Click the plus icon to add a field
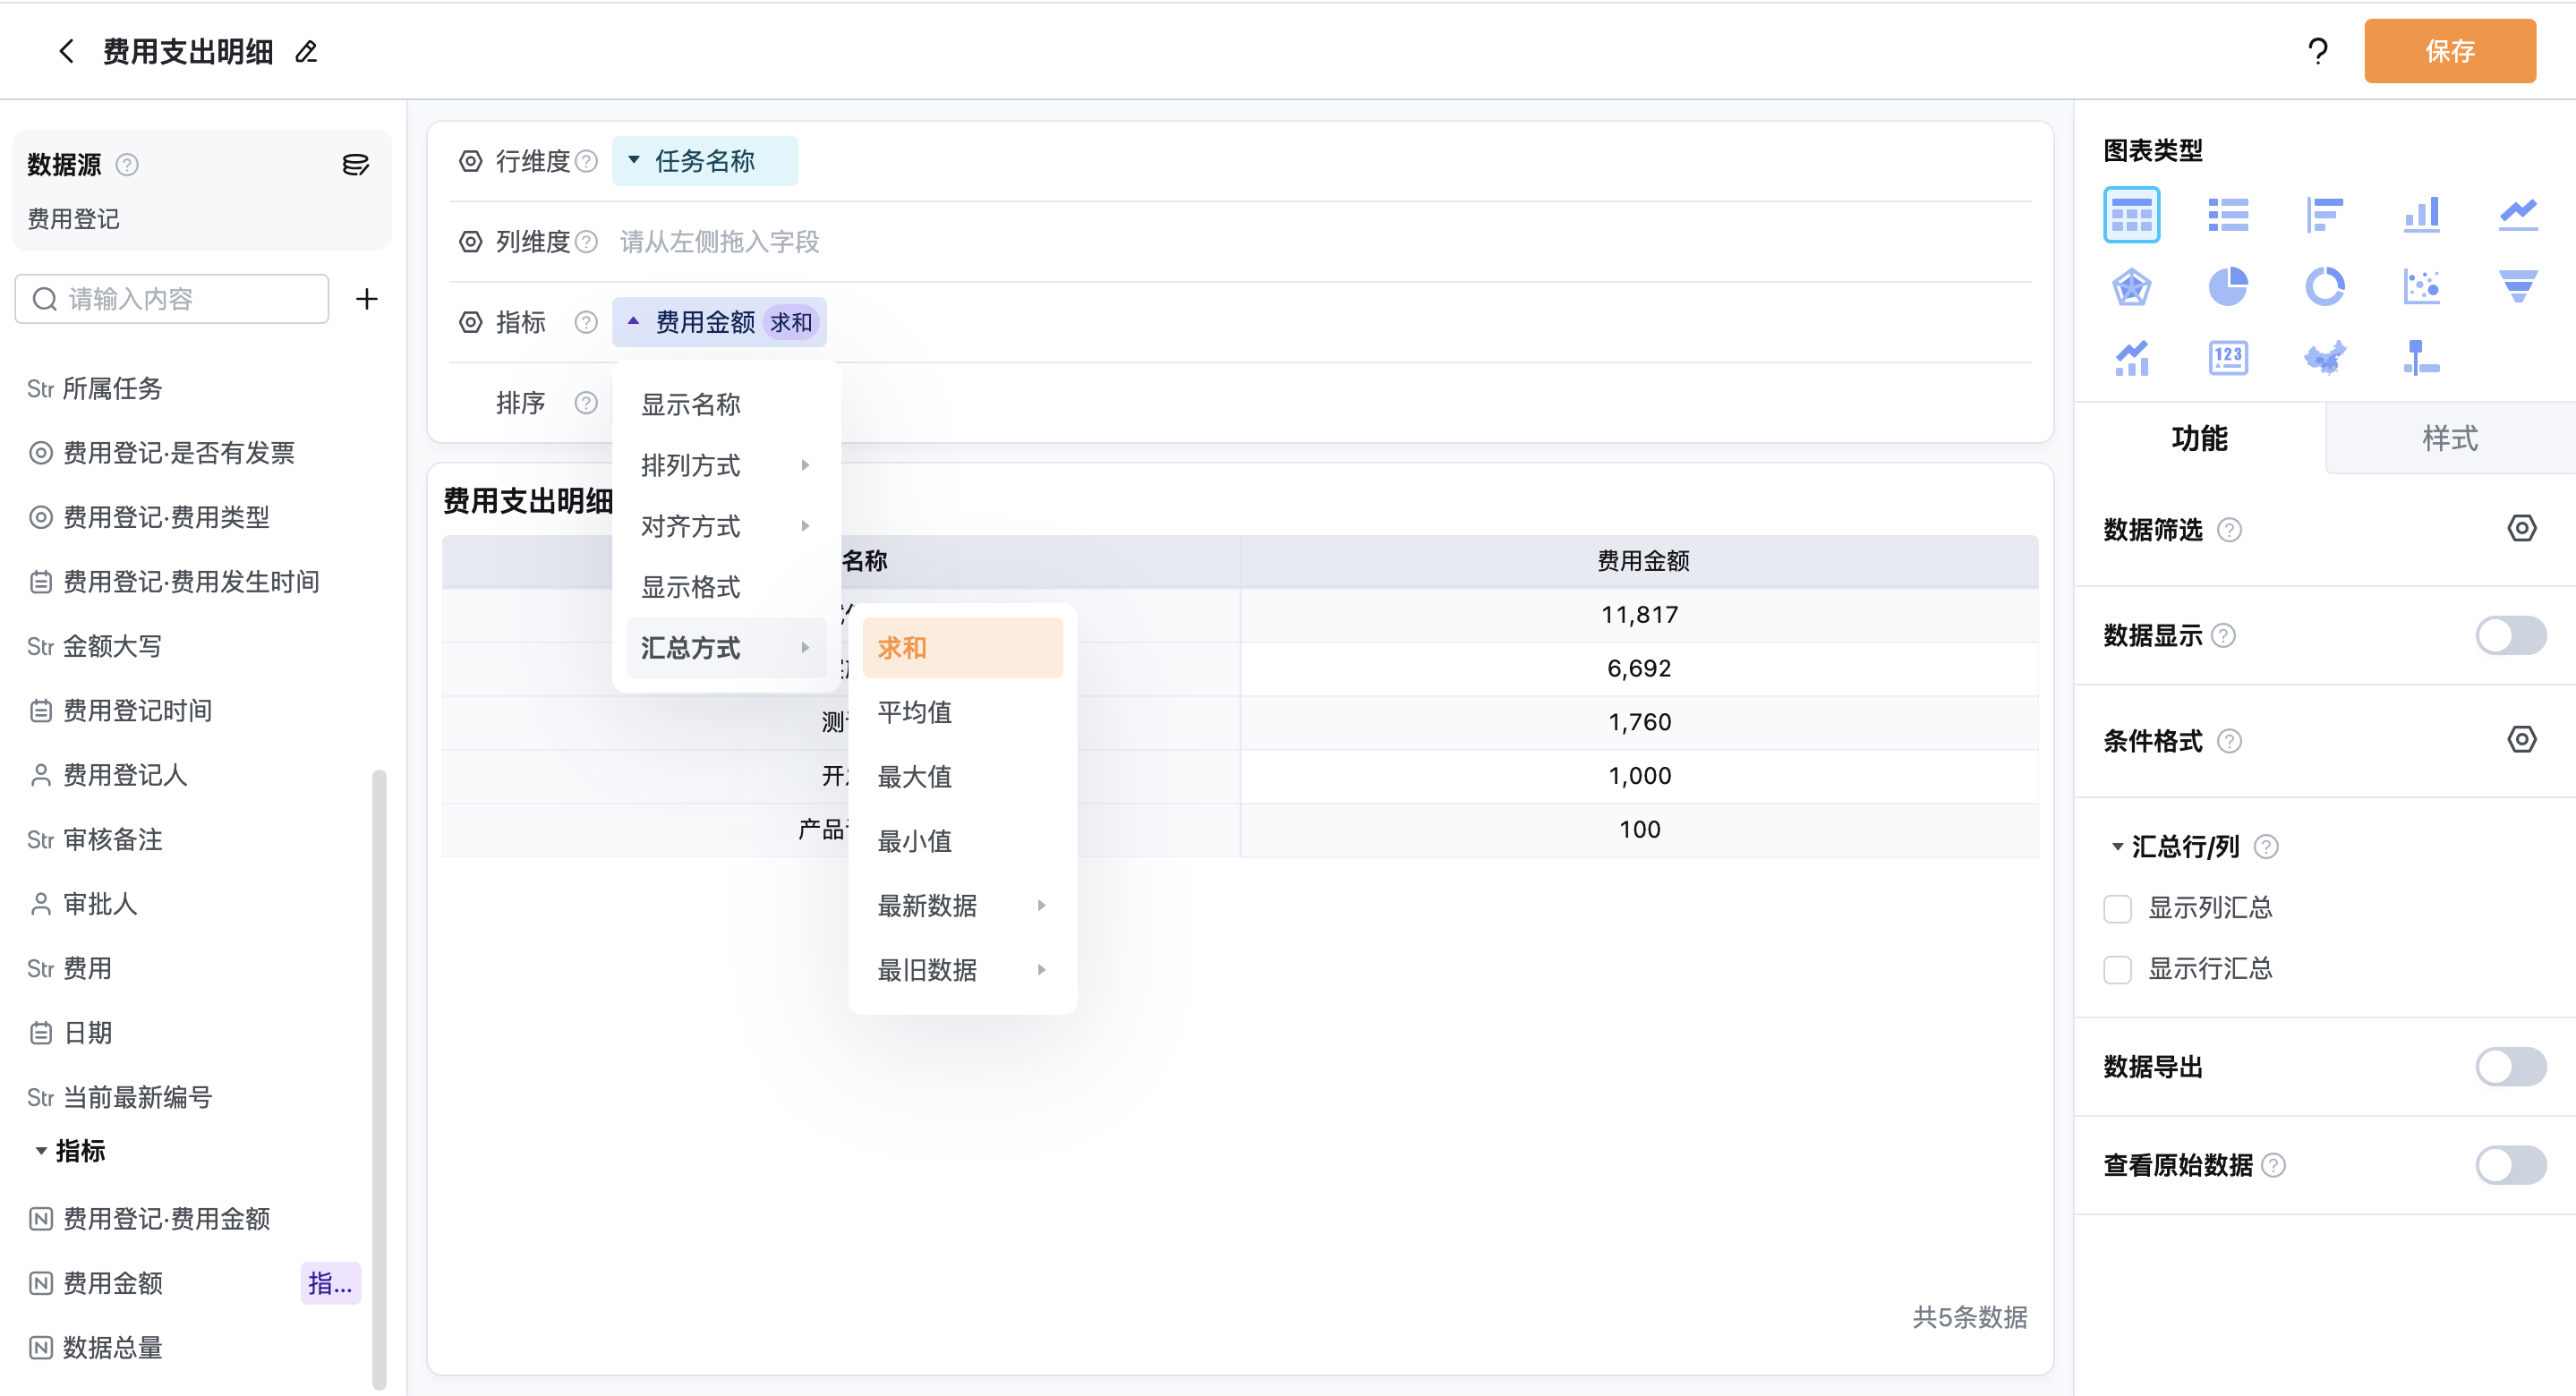The image size is (2576, 1396). 367,299
